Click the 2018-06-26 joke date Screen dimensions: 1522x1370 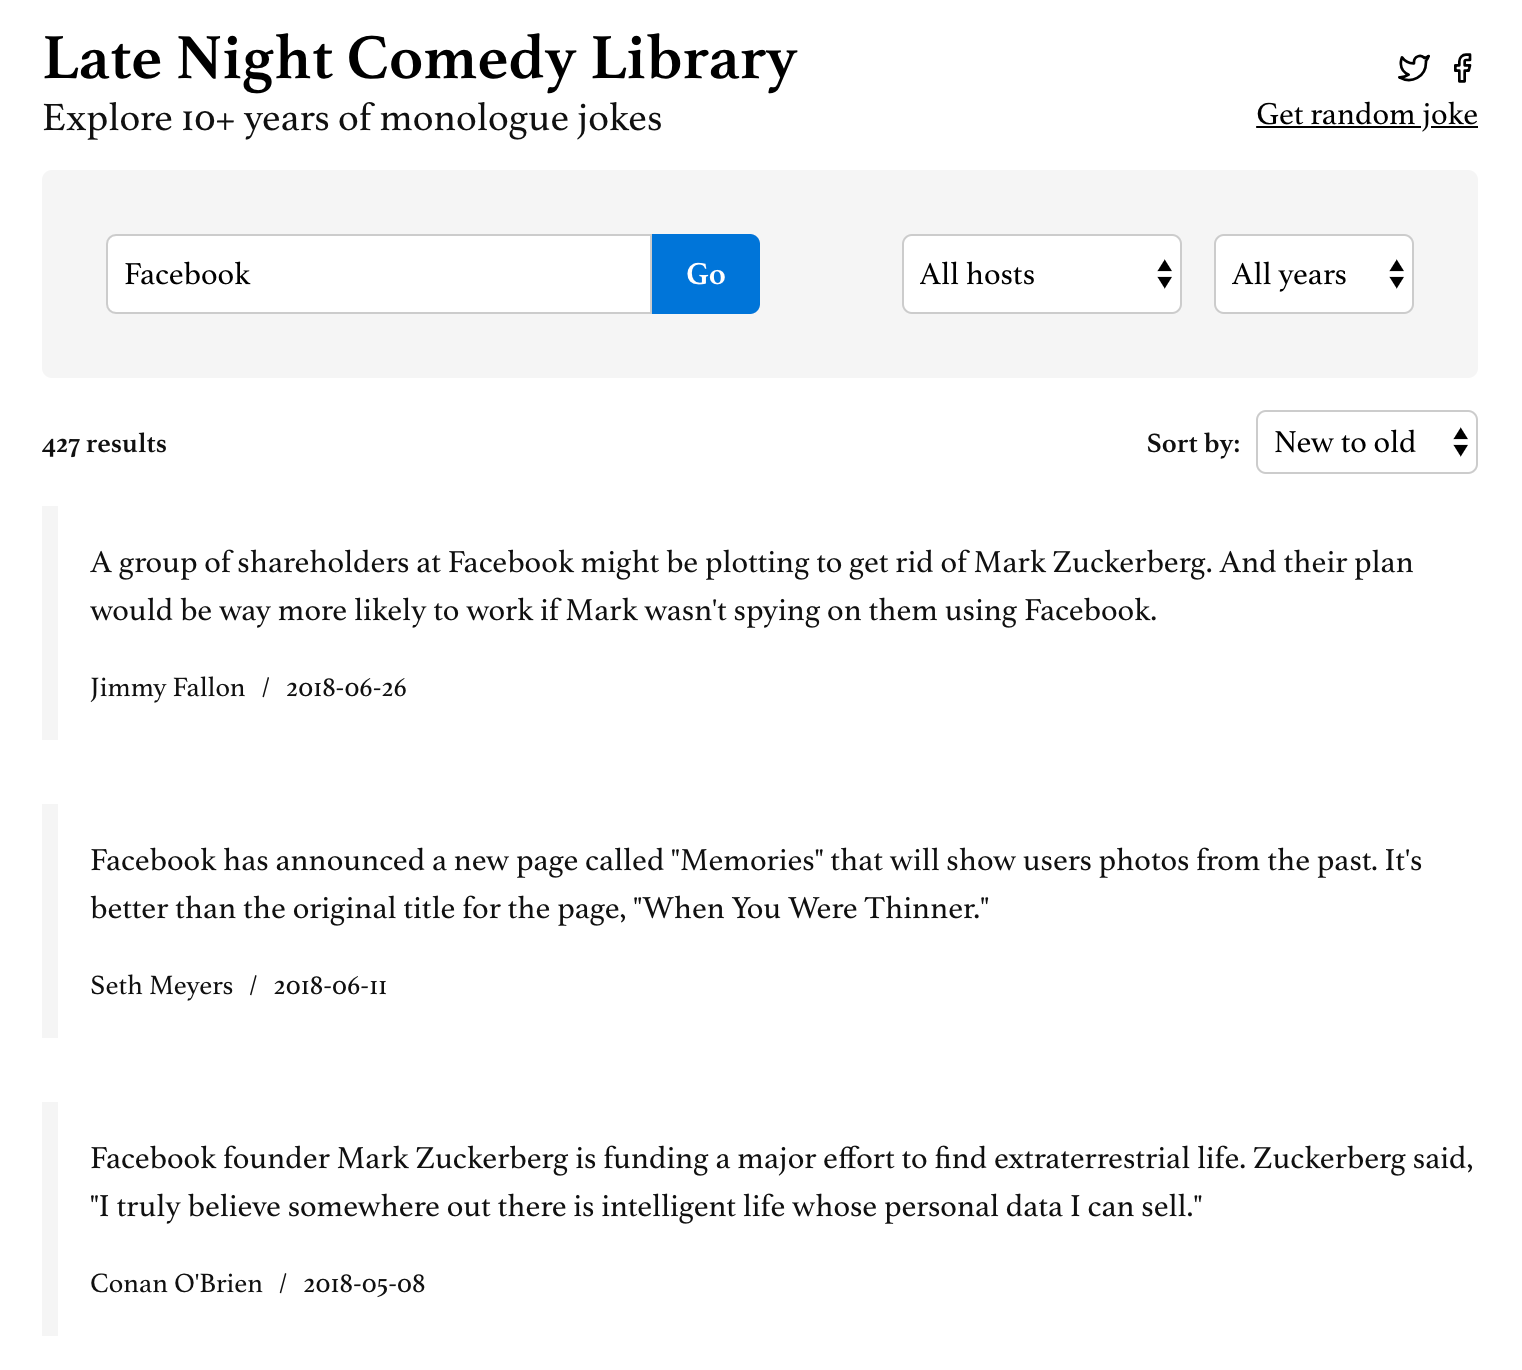coord(345,688)
